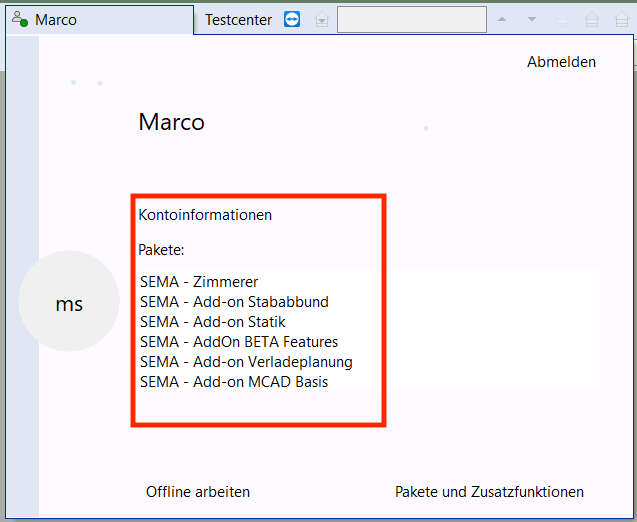Click Offline arbeiten

click(x=198, y=492)
